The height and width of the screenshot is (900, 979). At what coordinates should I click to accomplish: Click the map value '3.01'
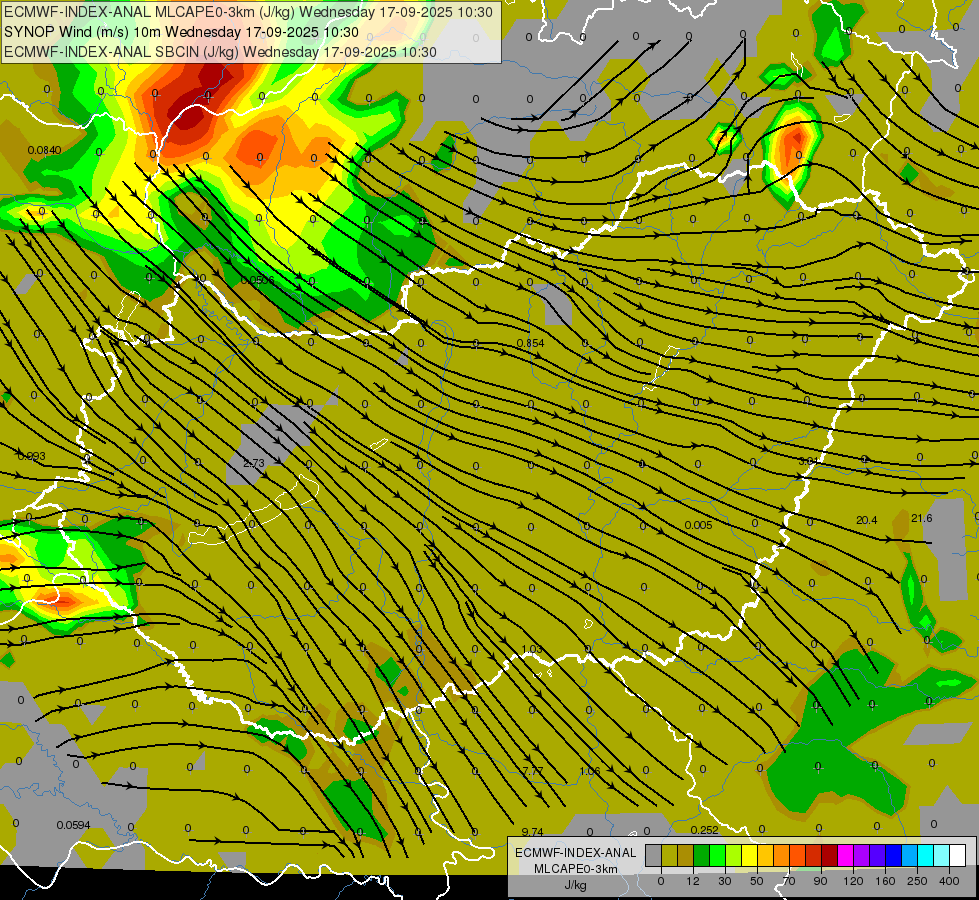click(x=808, y=461)
